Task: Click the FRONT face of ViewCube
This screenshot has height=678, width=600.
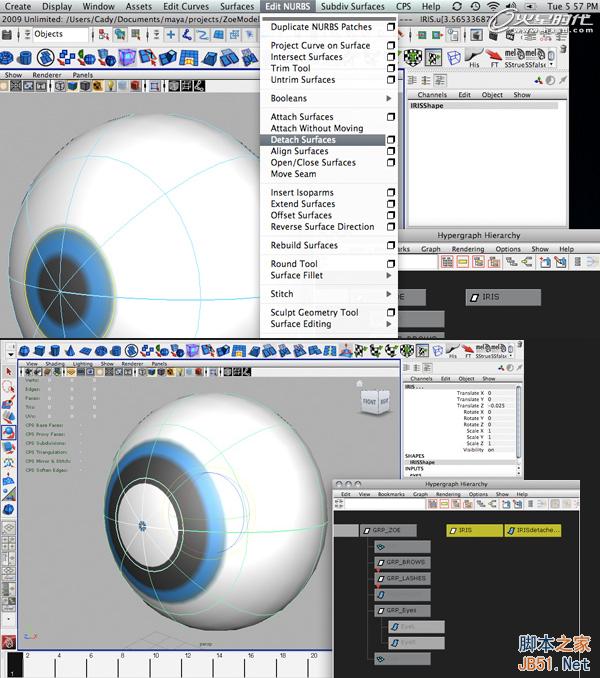Action: click(370, 402)
